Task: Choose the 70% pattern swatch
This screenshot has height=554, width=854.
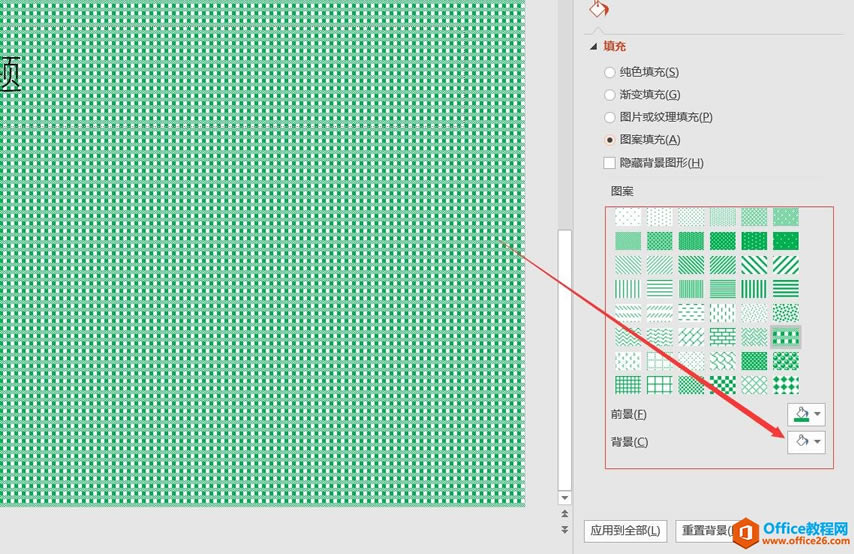Action: (x=691, y=241)
